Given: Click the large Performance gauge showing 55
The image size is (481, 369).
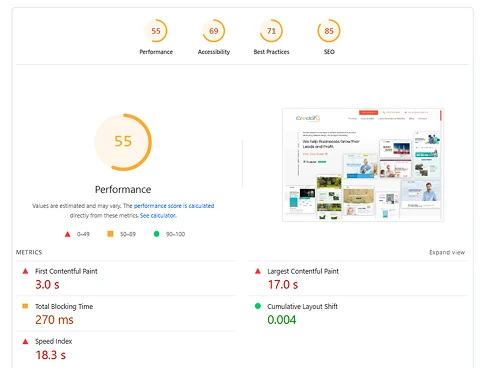Looking at the screenshot, I should click(123, 142).
